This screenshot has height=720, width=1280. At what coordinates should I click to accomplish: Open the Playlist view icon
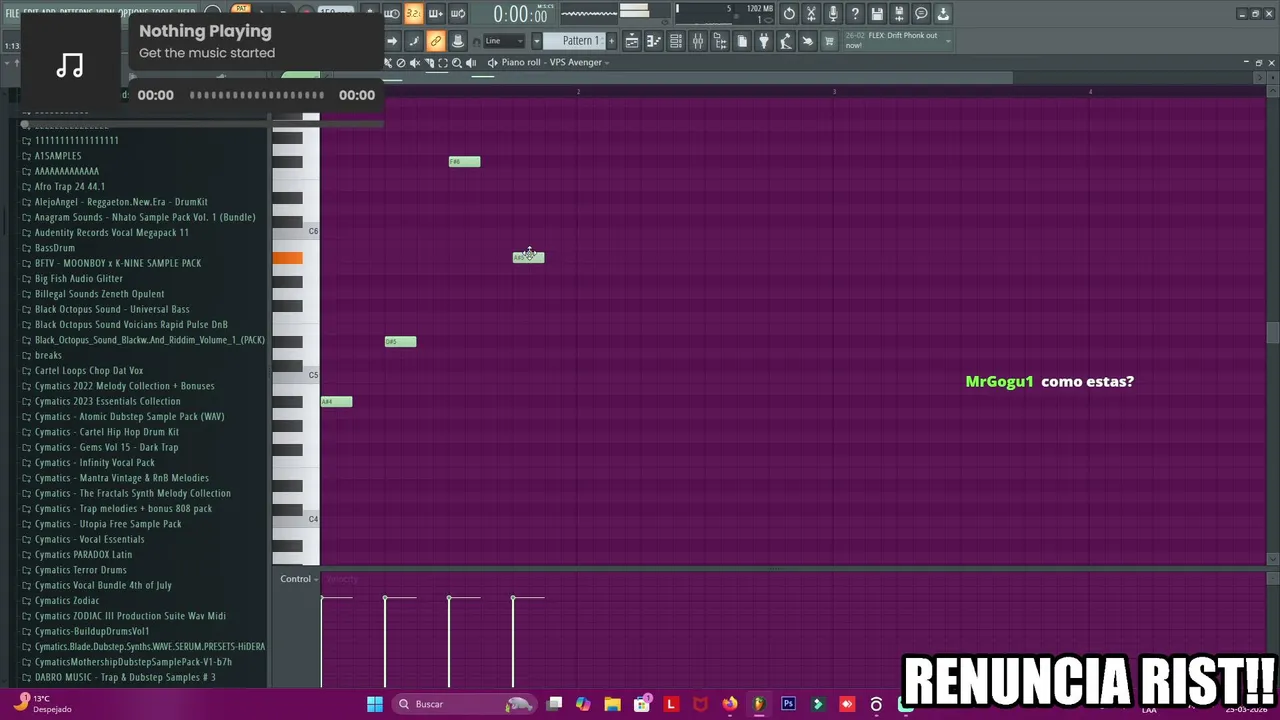click(x=631, y=41)
